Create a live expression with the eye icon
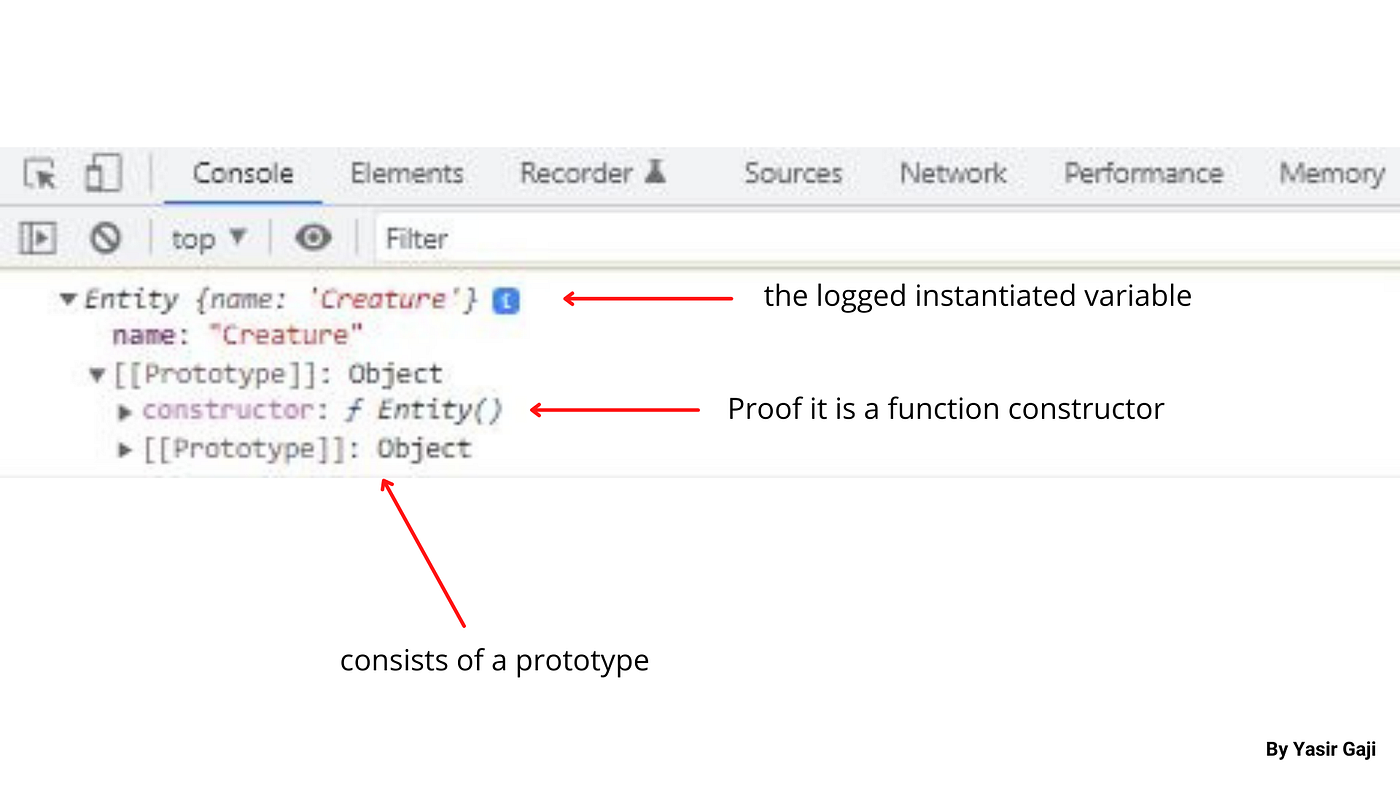This screenshot has width=1400, height=788. 313,238
